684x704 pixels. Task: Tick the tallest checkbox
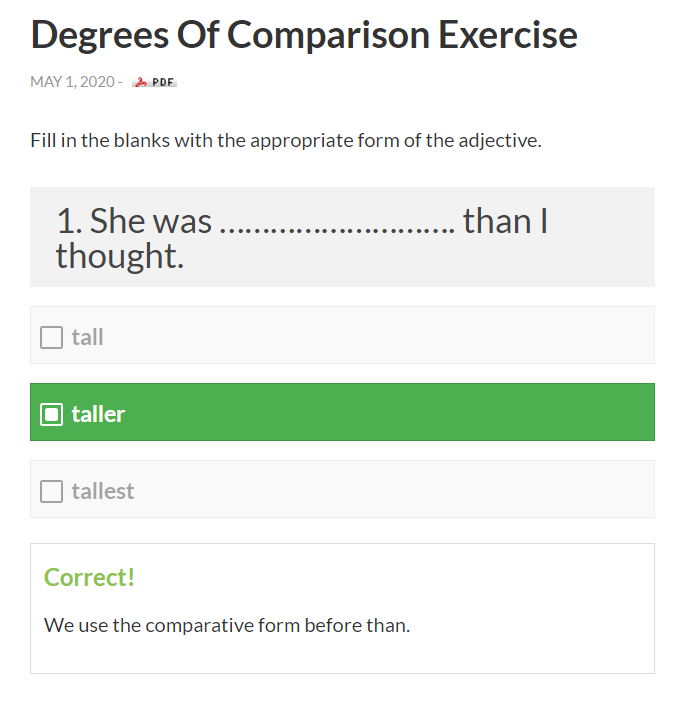pos(51,492)
